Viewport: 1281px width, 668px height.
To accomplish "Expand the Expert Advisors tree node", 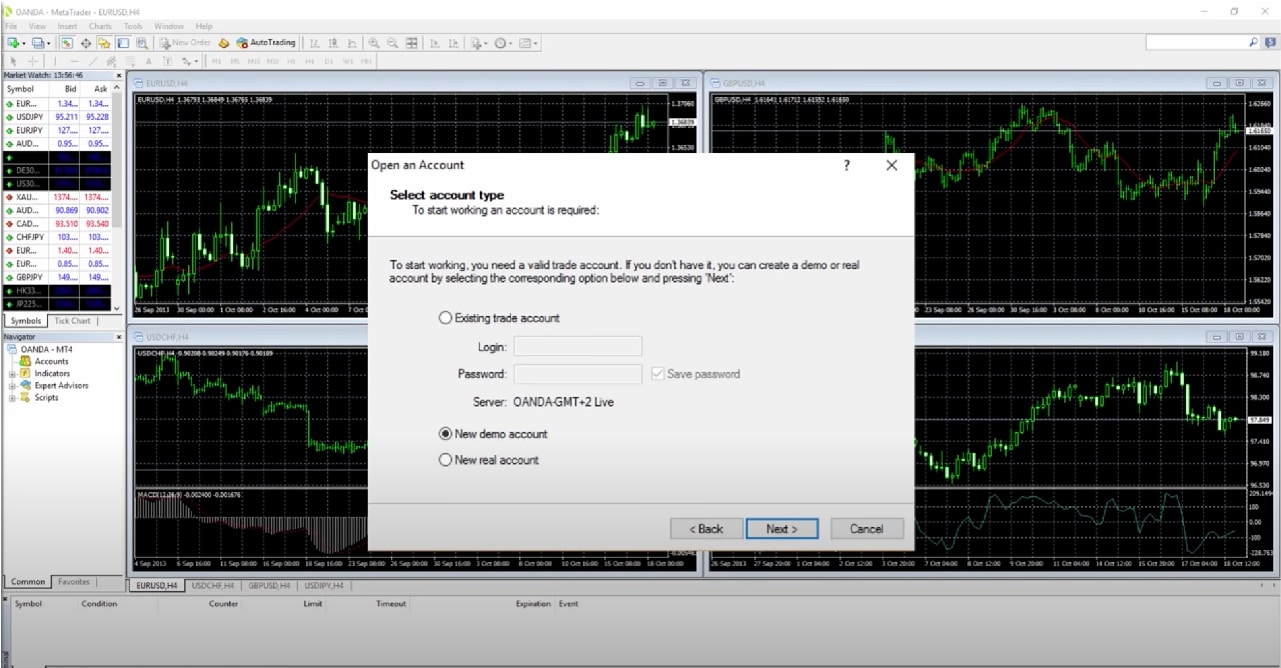I will [13, 386].
